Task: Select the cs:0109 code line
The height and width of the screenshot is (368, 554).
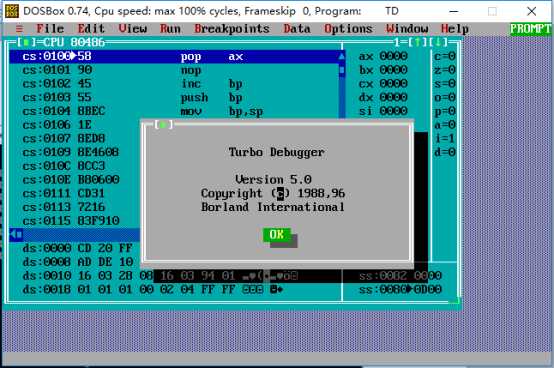Action: coord(75,152)
